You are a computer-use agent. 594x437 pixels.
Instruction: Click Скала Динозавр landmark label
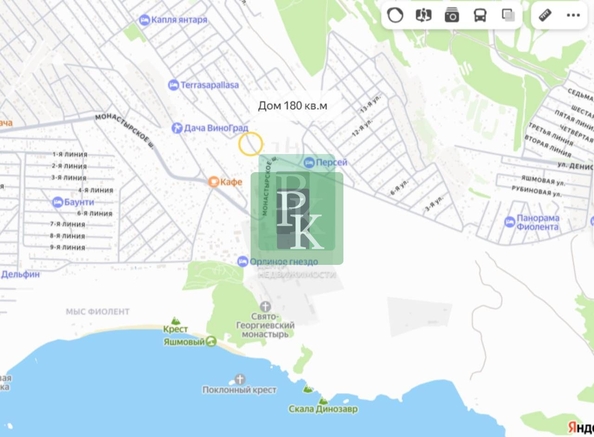coord(323,409)
